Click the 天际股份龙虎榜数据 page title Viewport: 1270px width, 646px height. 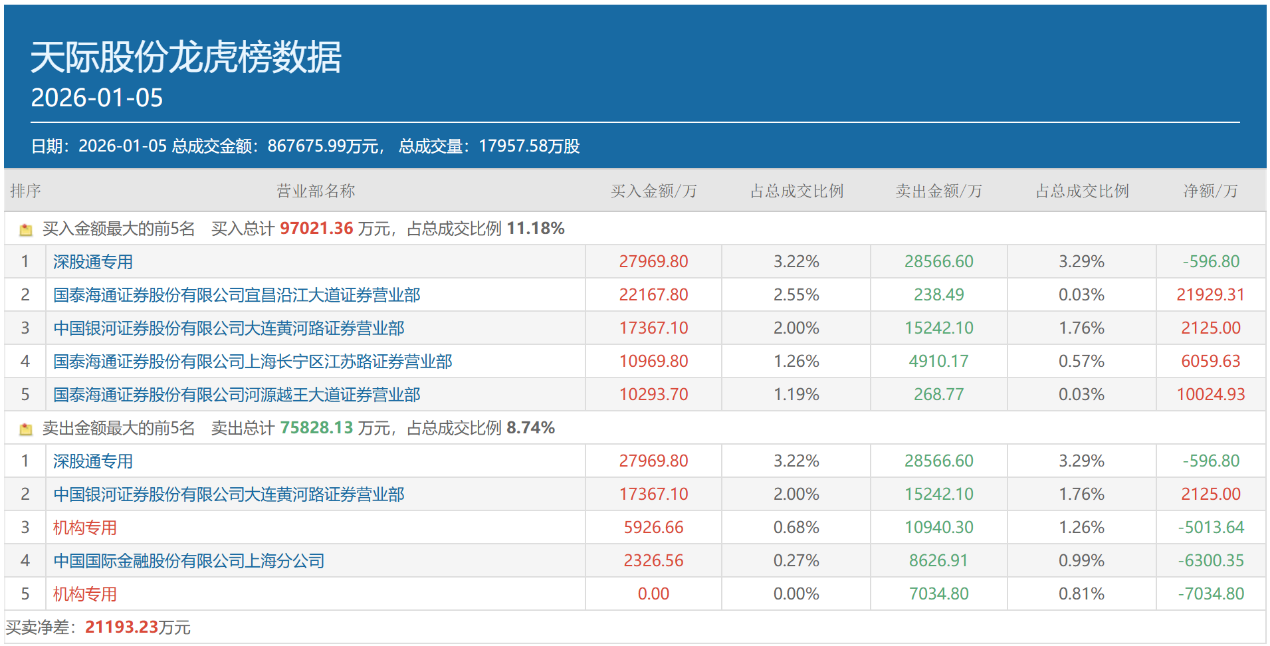(x=186, y=58)
